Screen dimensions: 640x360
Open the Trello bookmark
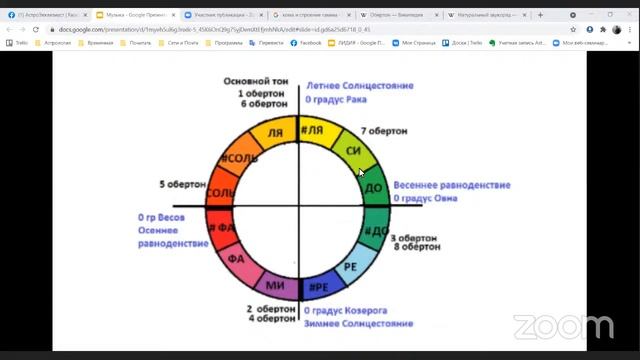(x=17, y=42)
